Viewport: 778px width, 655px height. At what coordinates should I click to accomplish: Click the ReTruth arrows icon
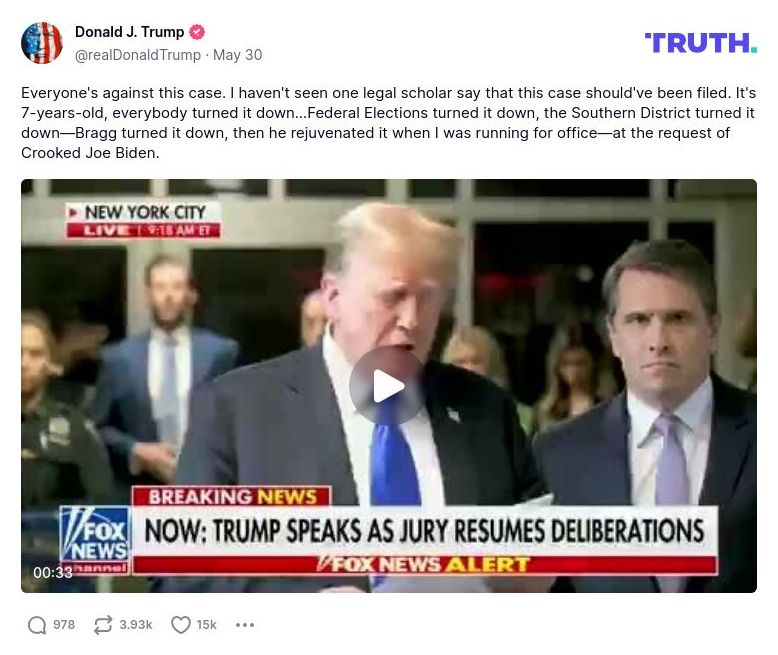[x=103, y=625]
